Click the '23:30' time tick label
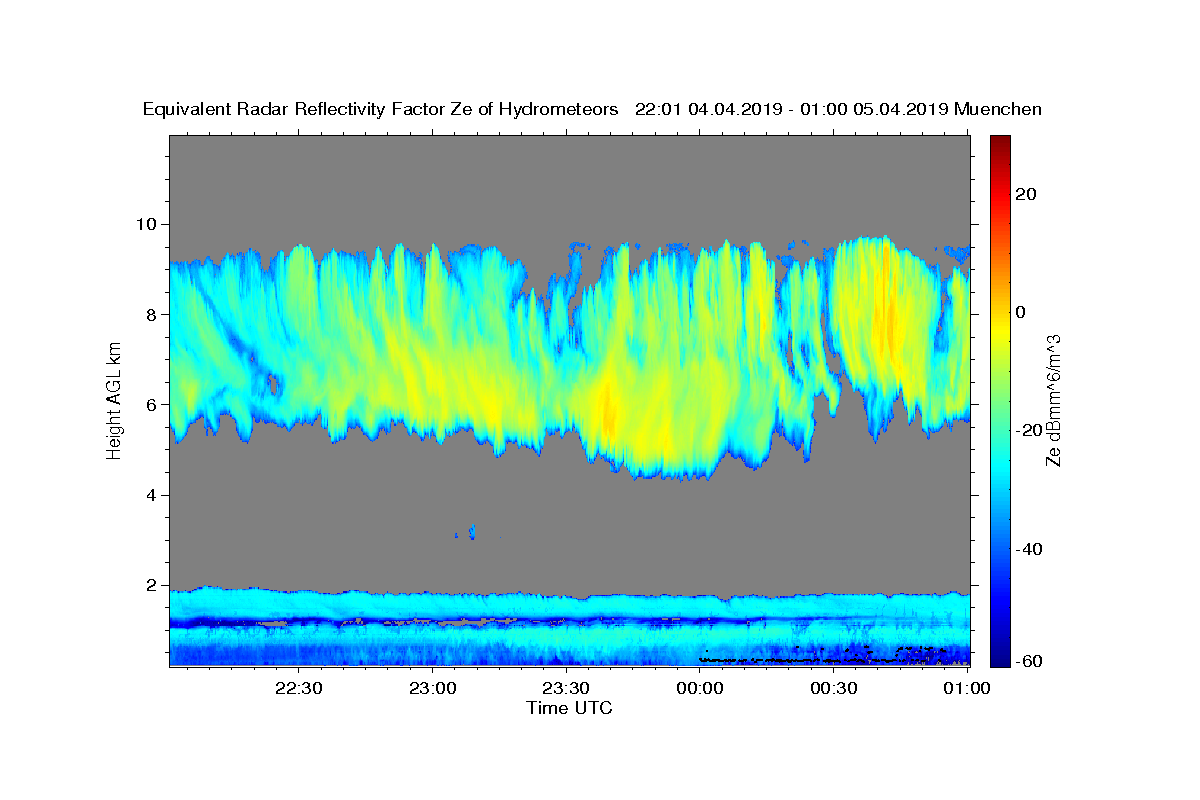Image resolution: width=1200 pixels, height=800 pixels. (566, 688)
